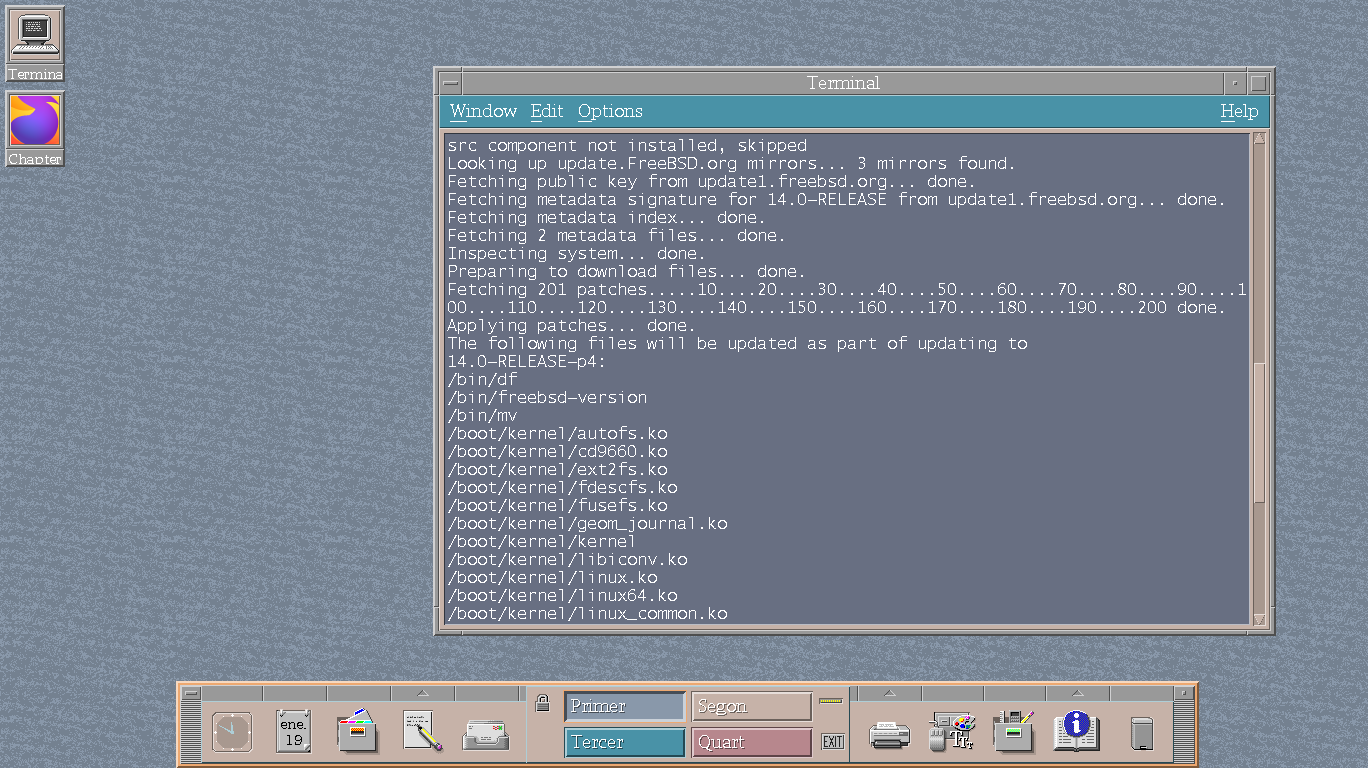Click the '/bin/mv' line

point(482,416)
